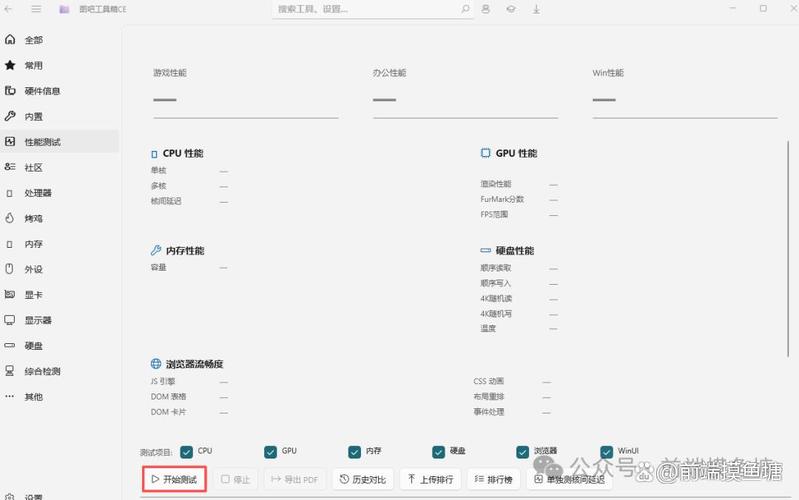Image resolution: width=799 pixels, height=500 pixels.
Task: Open the 烤鸡 stress test section
Action: [60, 218]
